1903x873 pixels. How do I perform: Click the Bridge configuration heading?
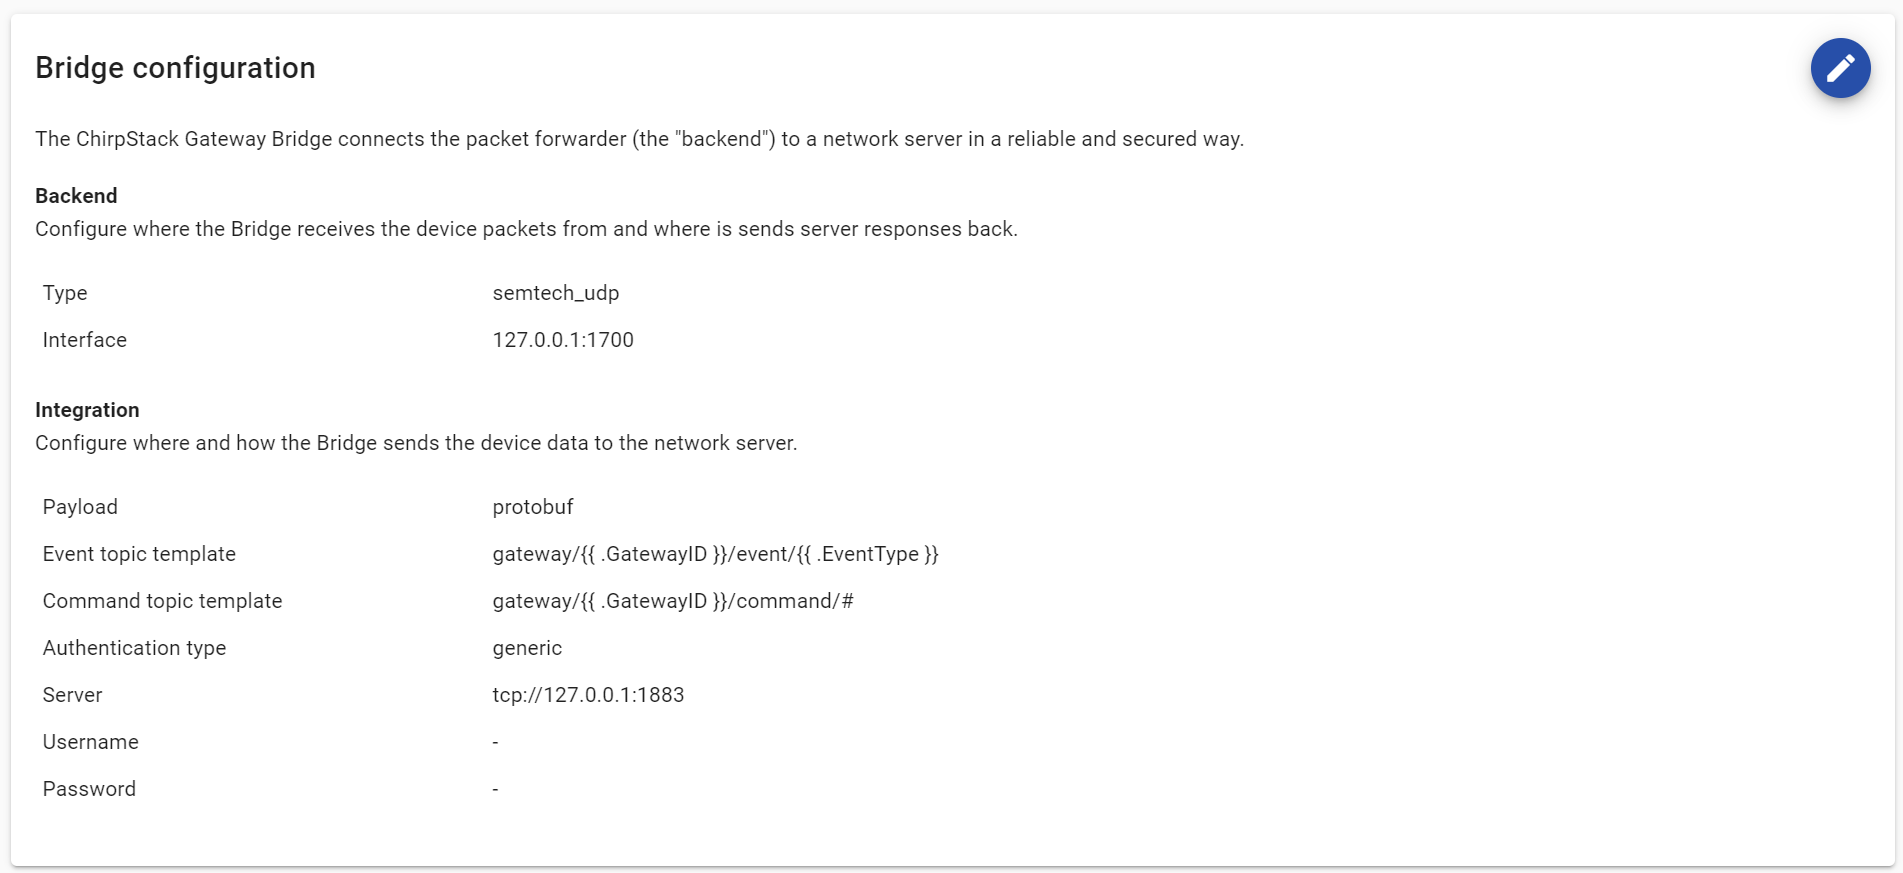point(175,68)
